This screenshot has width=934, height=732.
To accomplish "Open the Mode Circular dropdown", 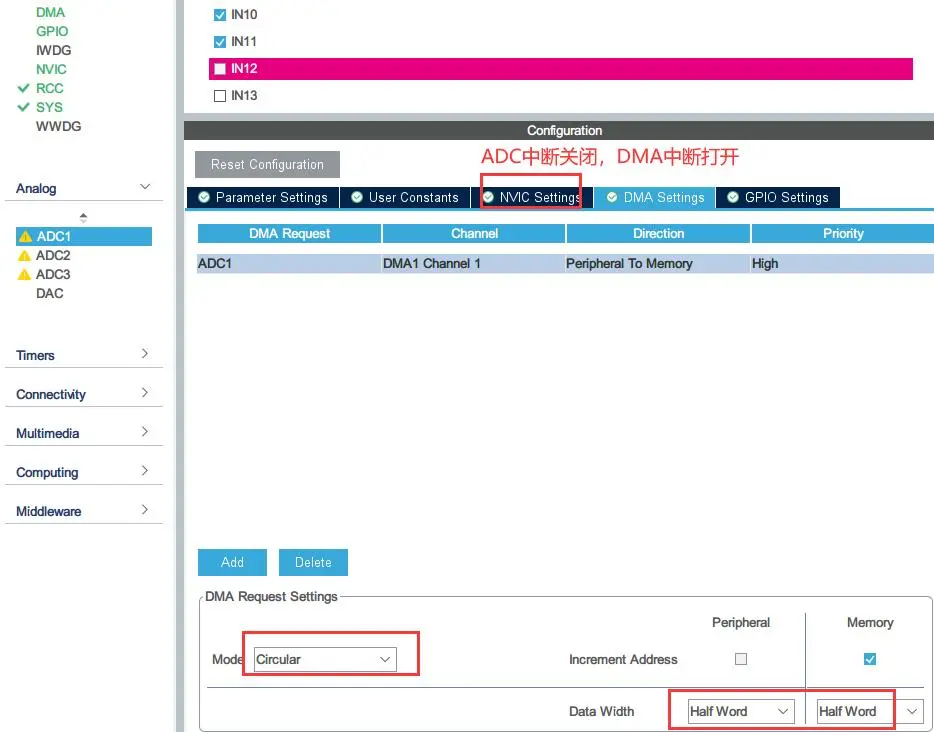I will 325,660.
